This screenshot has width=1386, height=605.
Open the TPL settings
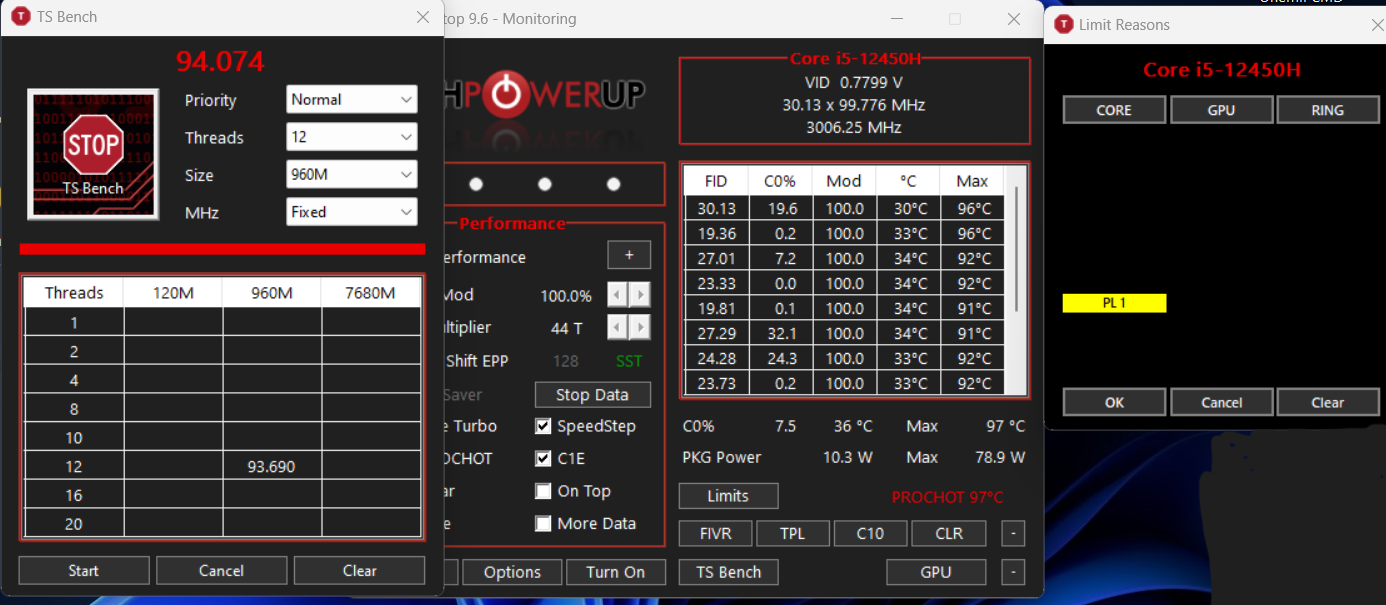(793, 533)
